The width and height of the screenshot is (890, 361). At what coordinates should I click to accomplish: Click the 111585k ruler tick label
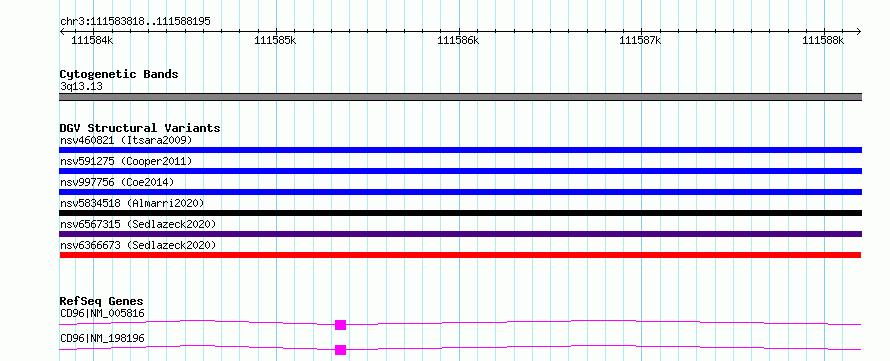point(275,40)
